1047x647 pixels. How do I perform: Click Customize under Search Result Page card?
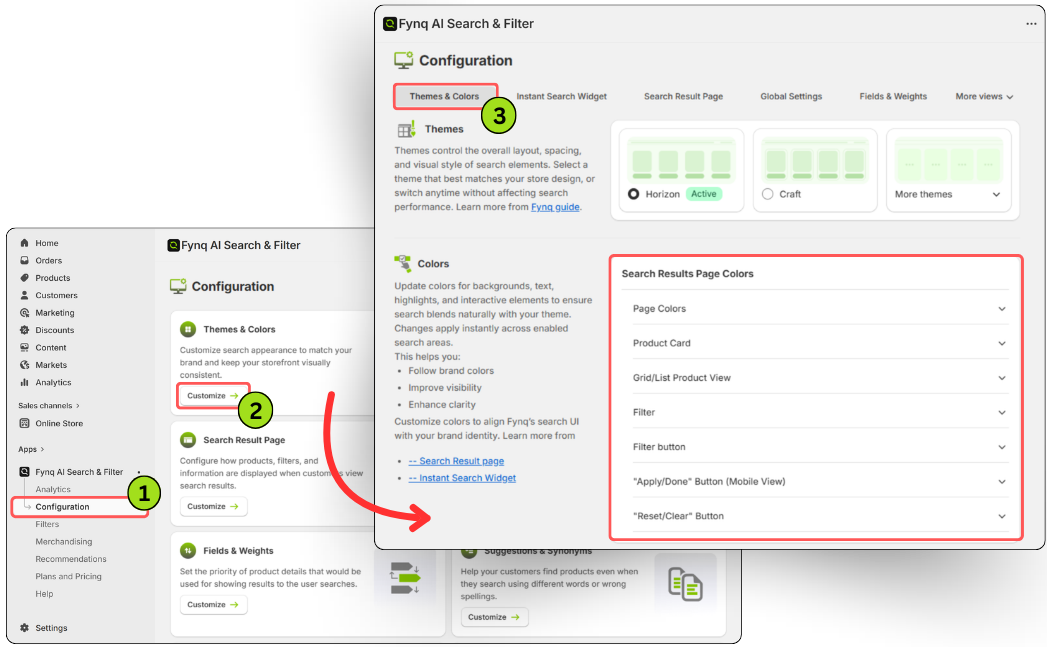[x=213, y=506]
